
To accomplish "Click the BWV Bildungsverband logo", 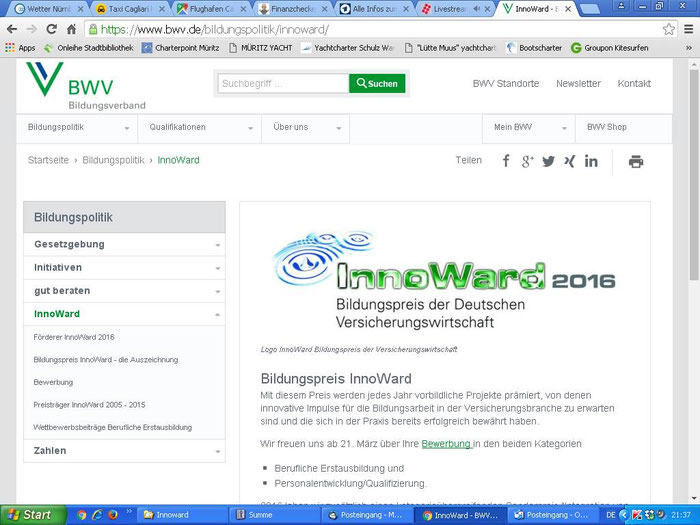I will [x=86, y=86].
